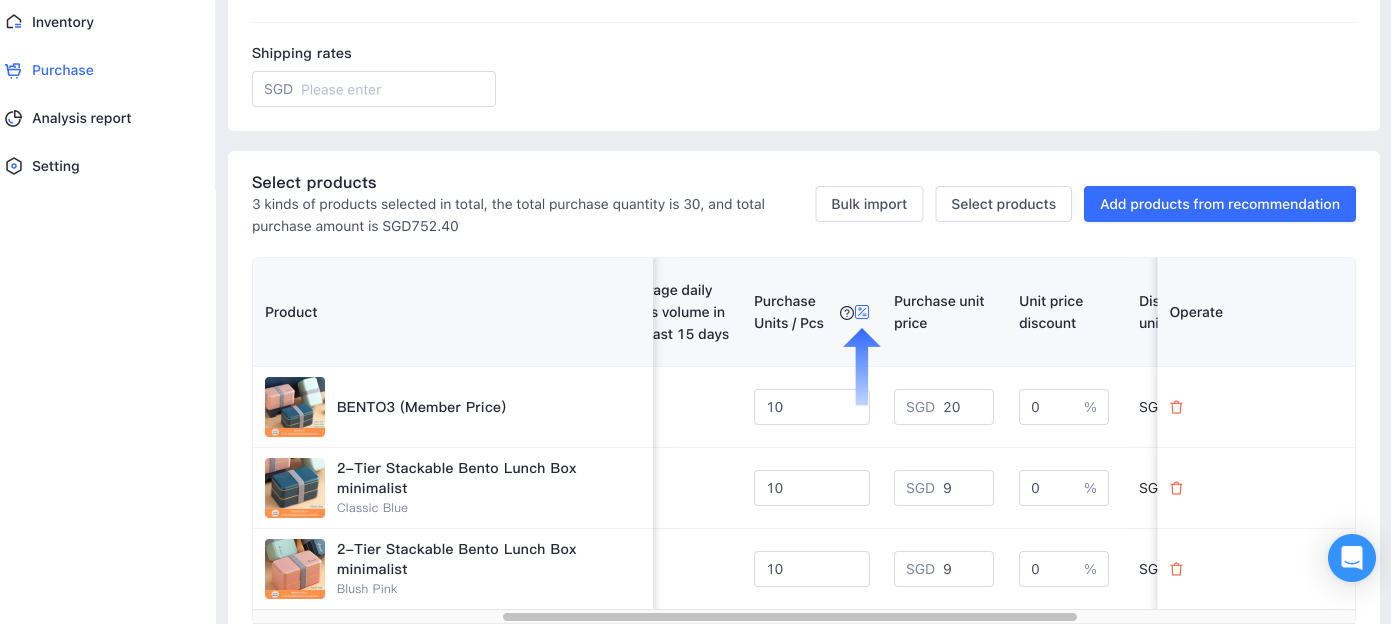
Task: Click the Setting hexagon icon
Action: pyautogui.click(x=14, y=166)
